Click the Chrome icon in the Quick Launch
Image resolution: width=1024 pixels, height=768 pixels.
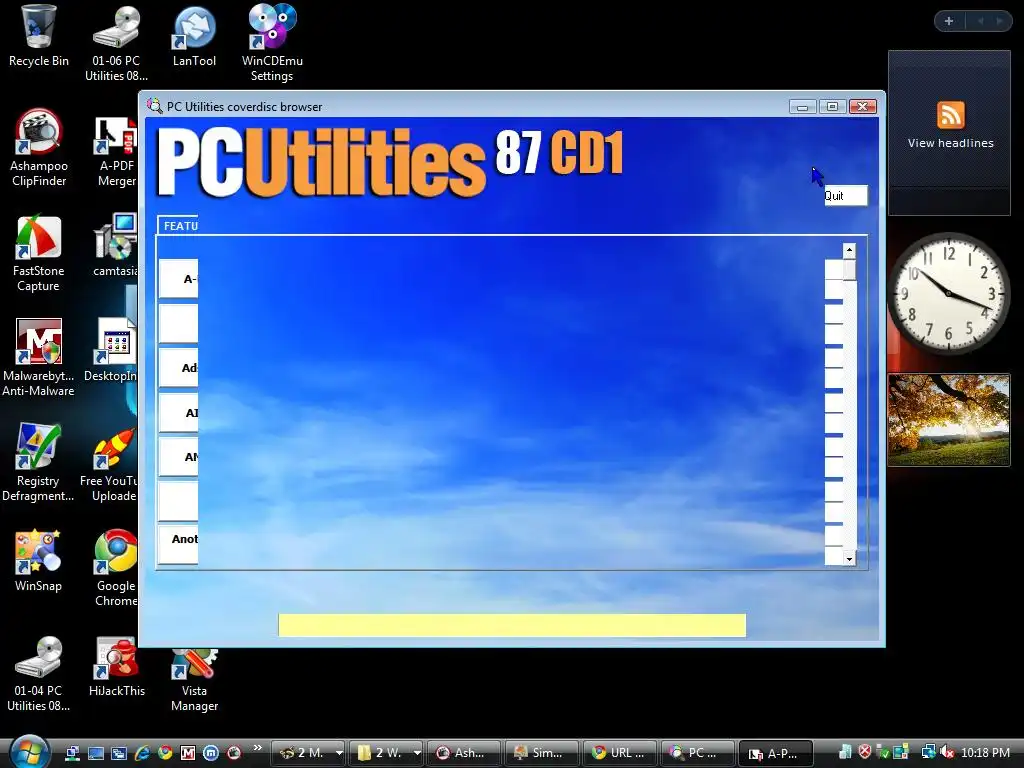pos(165,753)
